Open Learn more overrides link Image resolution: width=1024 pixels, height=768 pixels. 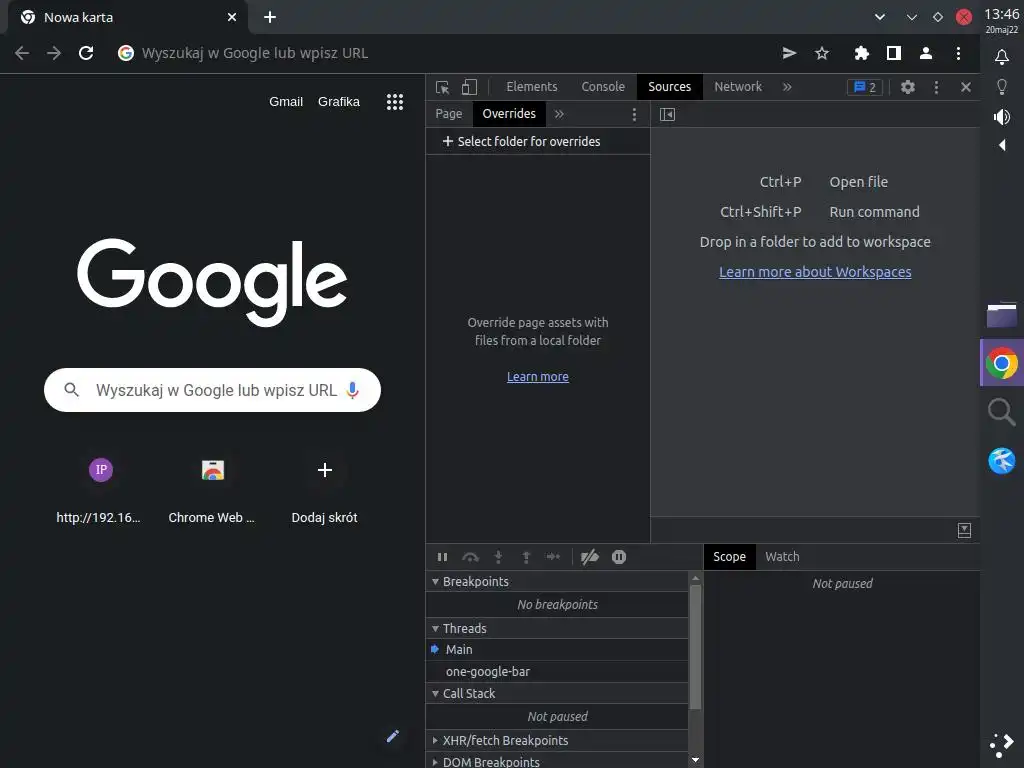[x=537, y=377]
